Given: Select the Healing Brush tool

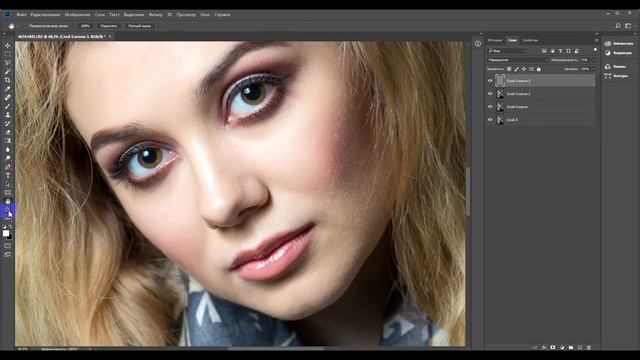Looking at the screenshot, I should [7, 98].
